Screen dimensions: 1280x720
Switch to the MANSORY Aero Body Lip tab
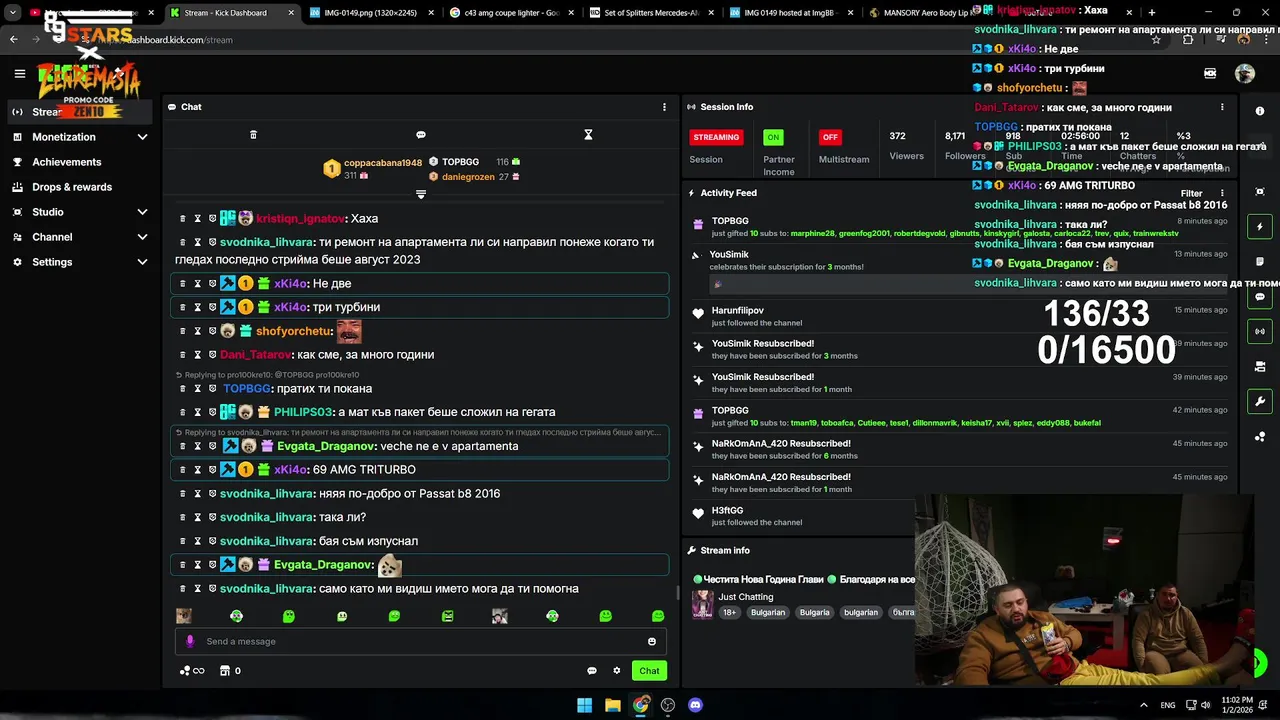click(930, 13)
